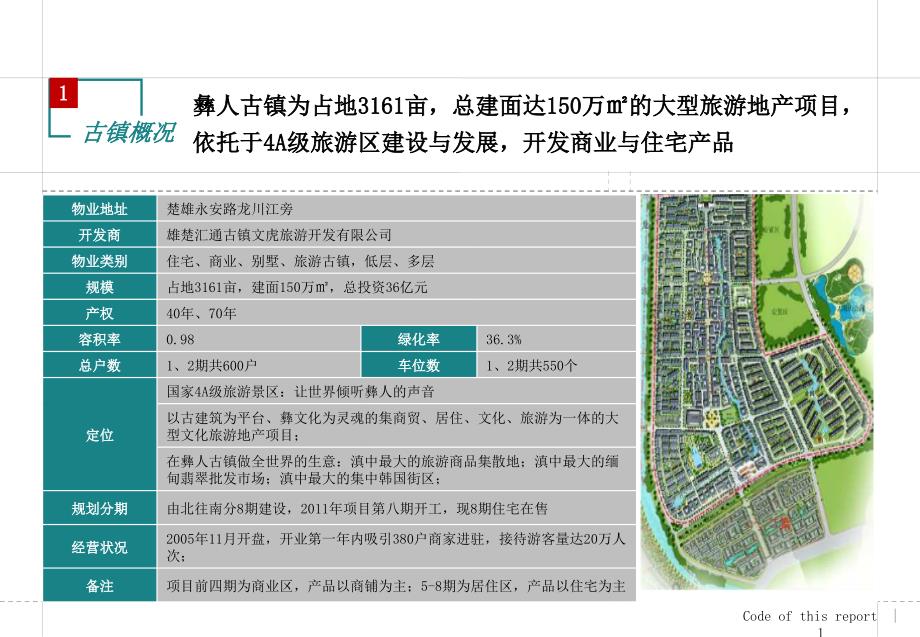Select the 规划分期 label cell
This screenshot has width=920, height=637.
click(99, 508)
